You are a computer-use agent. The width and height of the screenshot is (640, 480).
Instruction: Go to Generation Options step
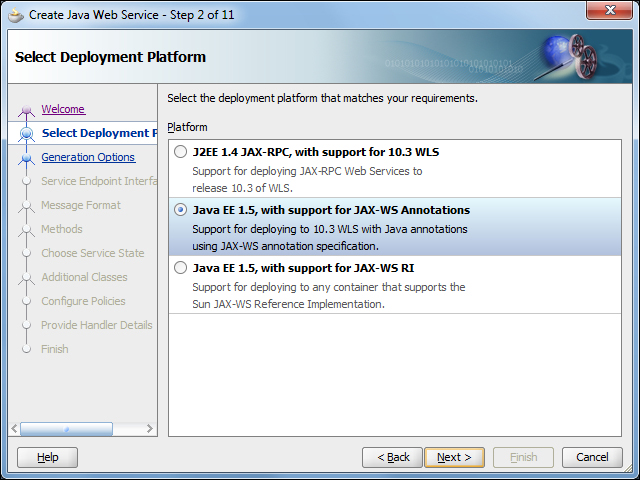[x=88, y=157]
